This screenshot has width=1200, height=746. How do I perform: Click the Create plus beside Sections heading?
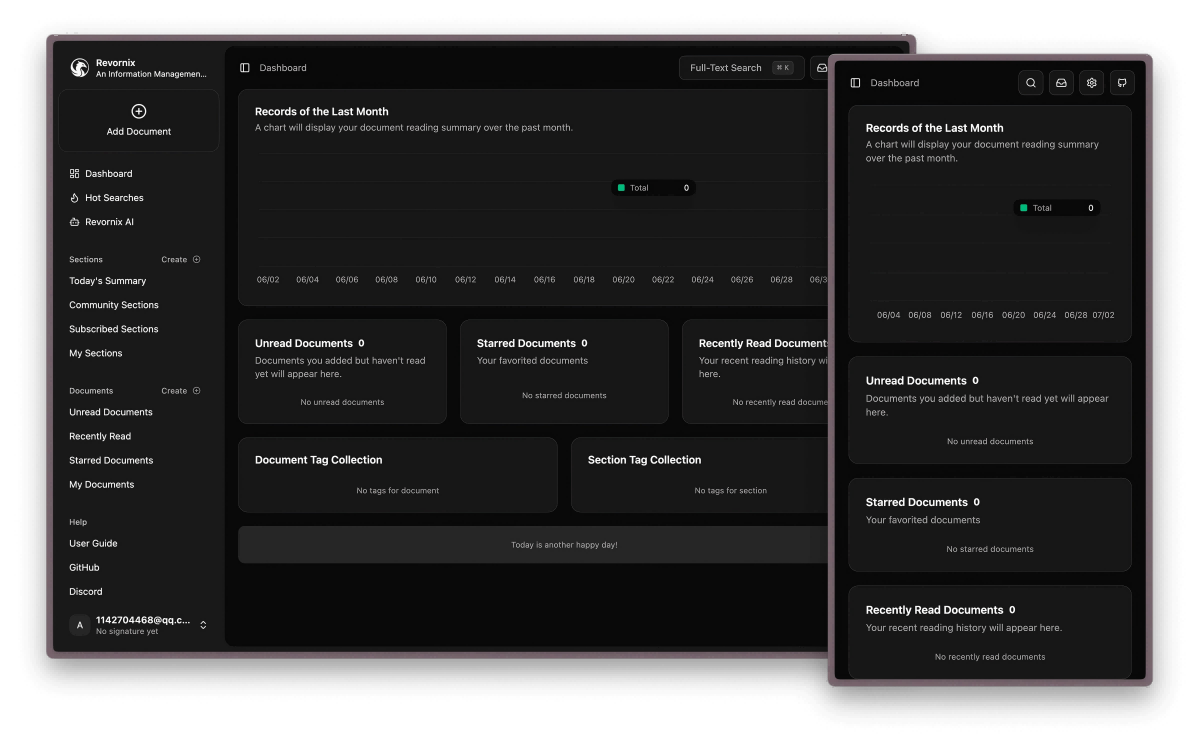point(196,259)
